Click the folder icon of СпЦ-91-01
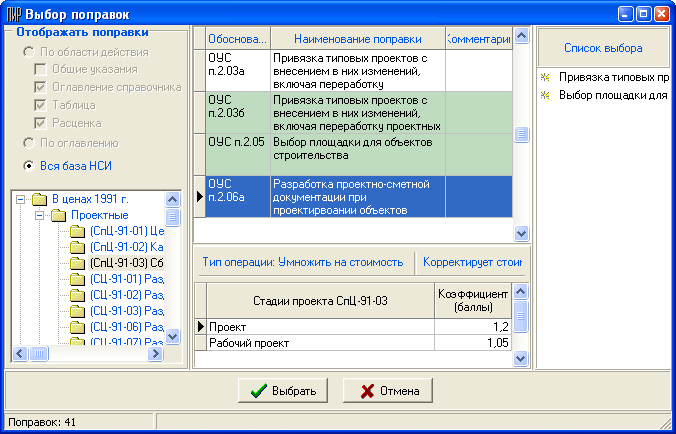The image size is (676, 434). pyautogui.click(x=77, y=232)
